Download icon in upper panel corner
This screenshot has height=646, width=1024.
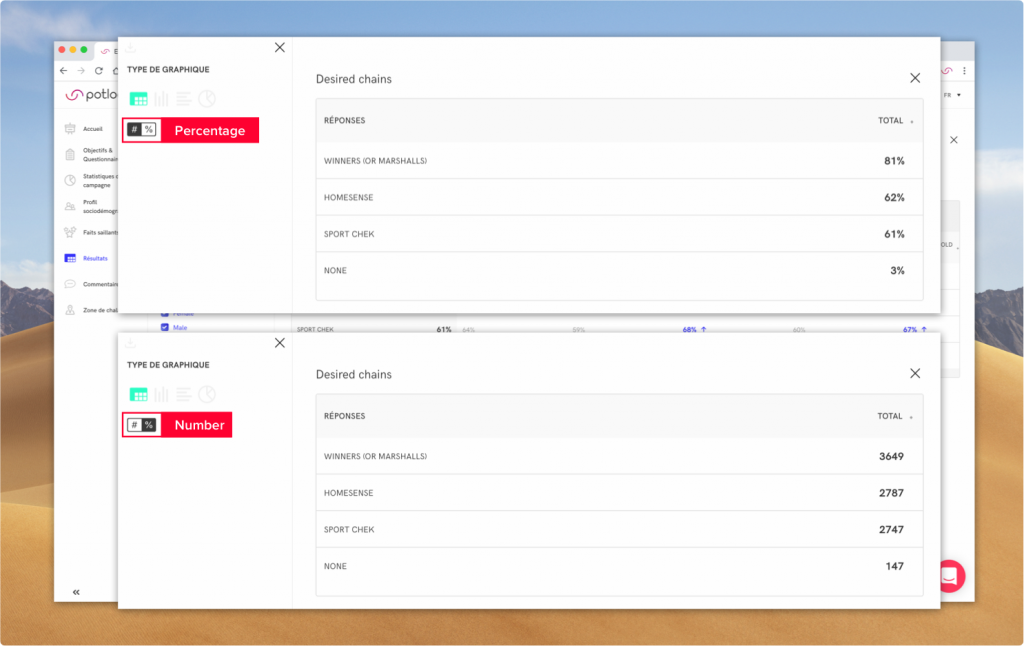[x=130, y=48]
